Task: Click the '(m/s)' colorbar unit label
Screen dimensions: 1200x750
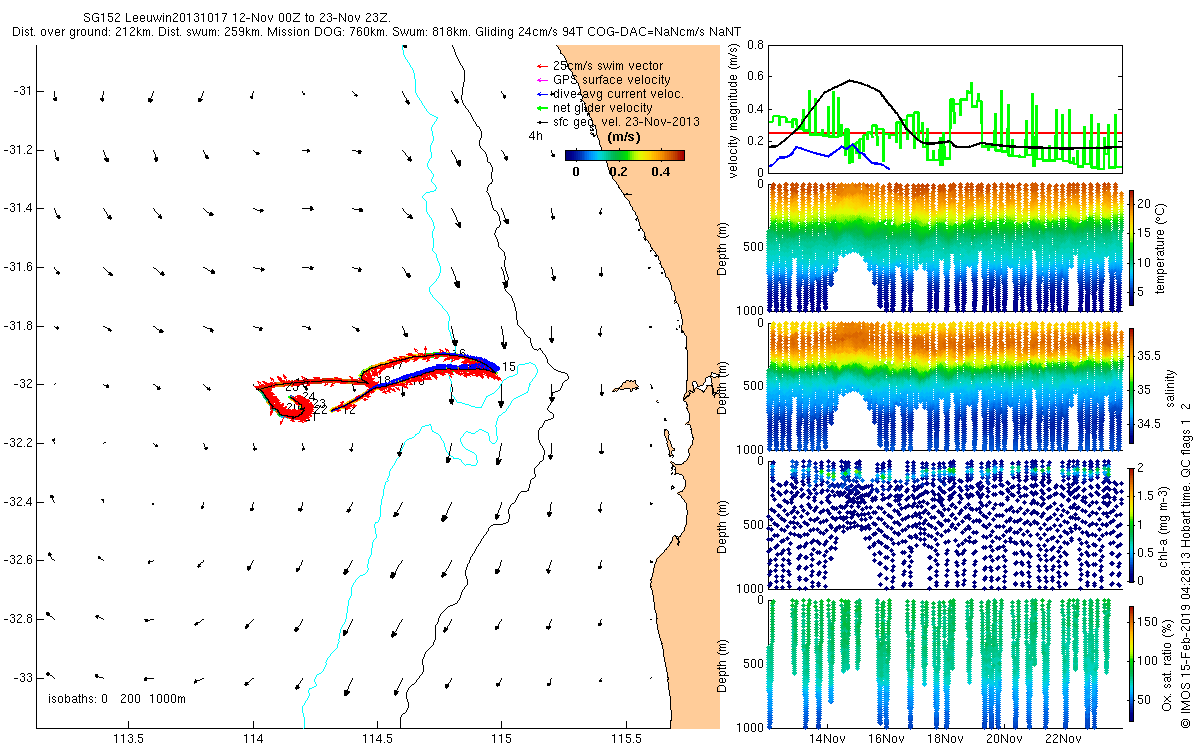Action: pyautogui.click(x=625, y=137)
